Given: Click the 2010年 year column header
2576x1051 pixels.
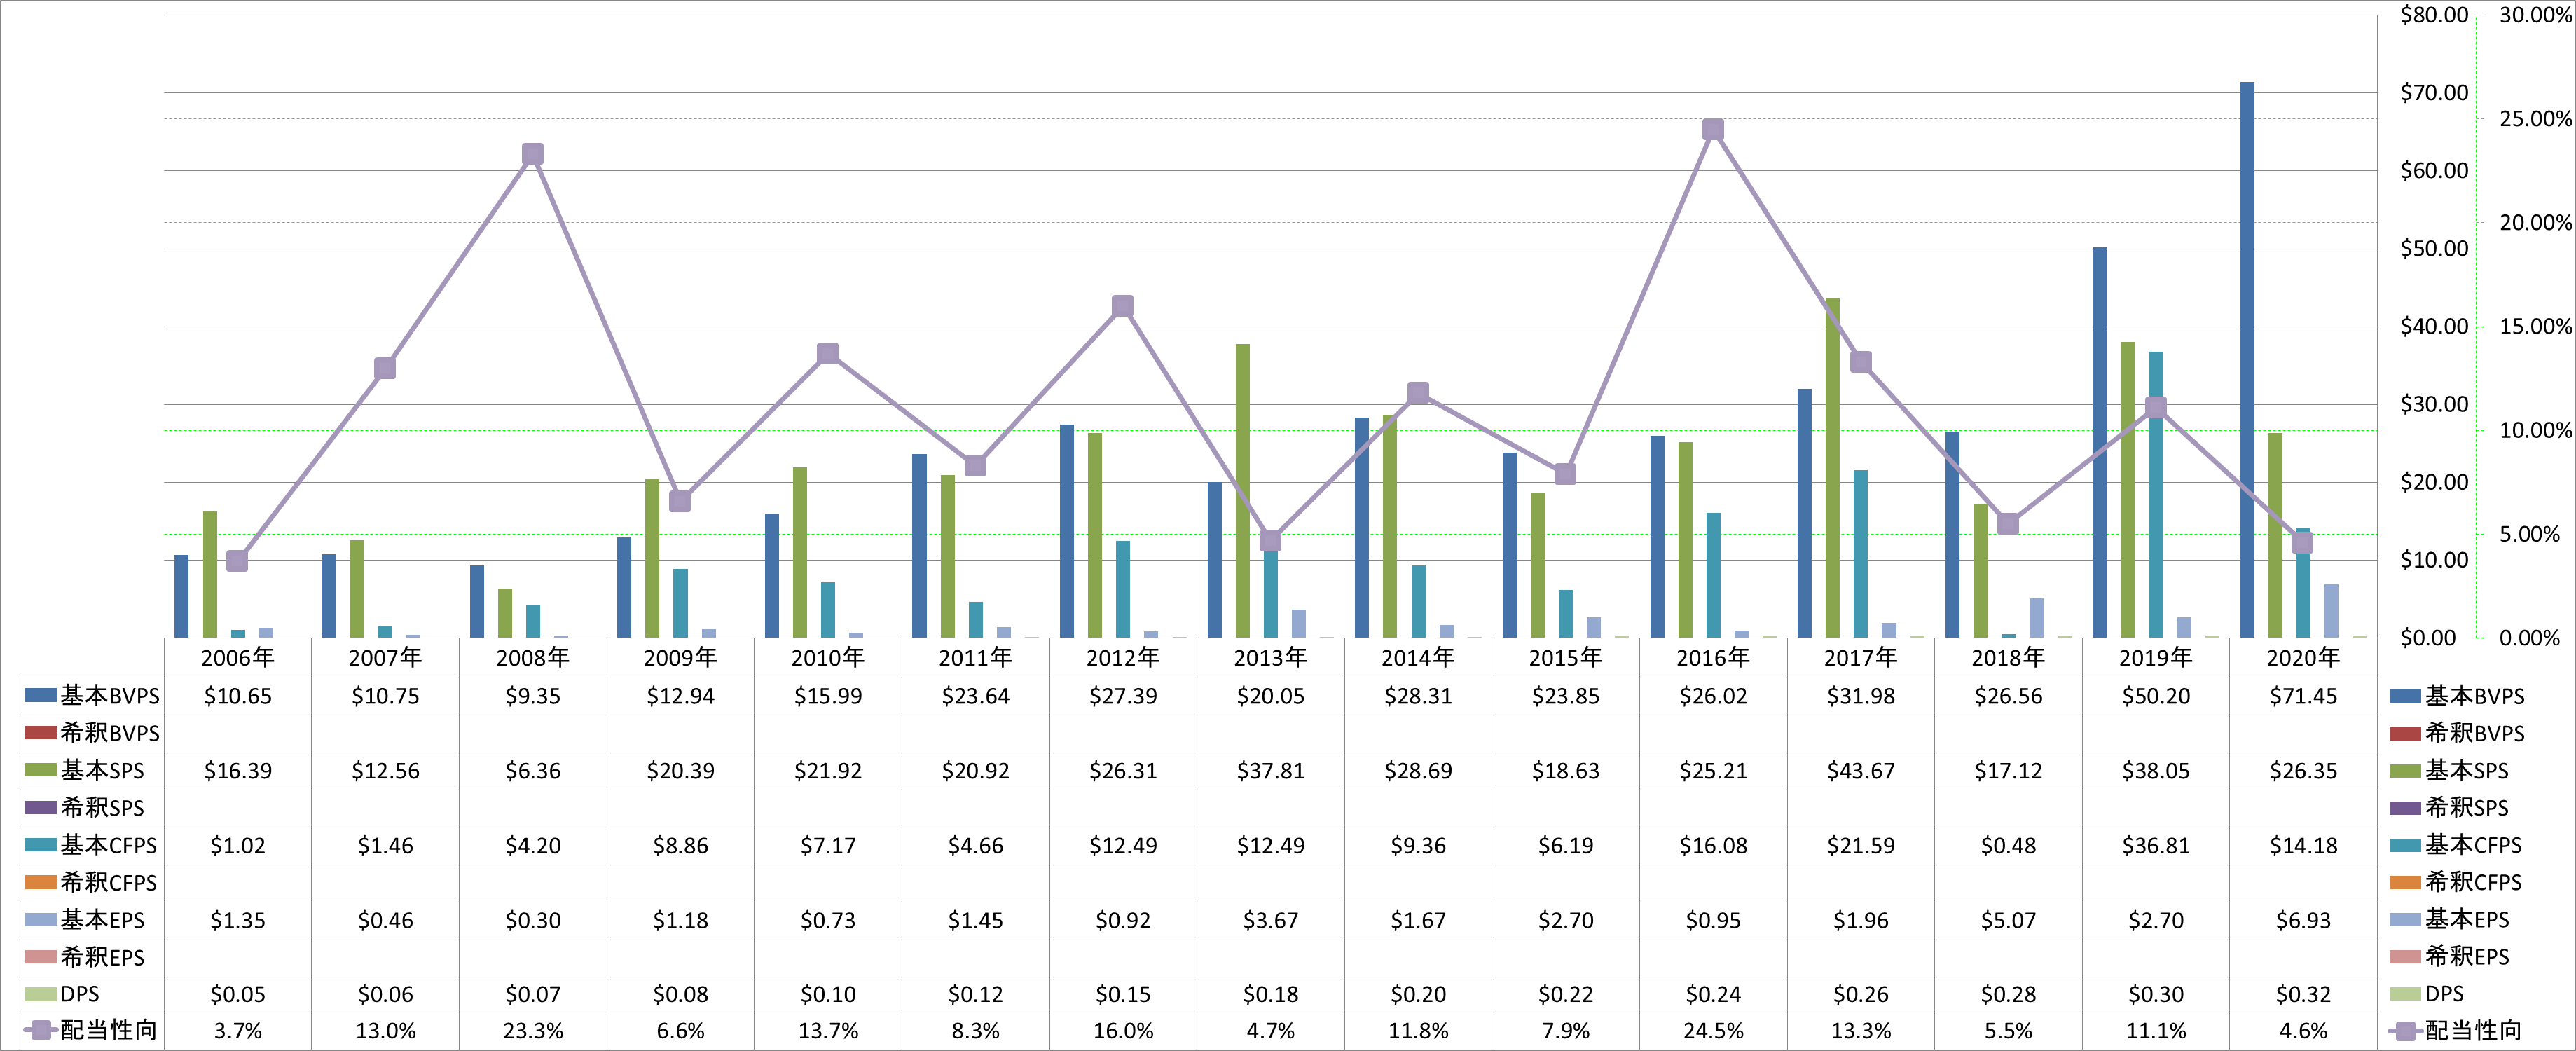Looking at the screenshot, I should click(828, 658).
